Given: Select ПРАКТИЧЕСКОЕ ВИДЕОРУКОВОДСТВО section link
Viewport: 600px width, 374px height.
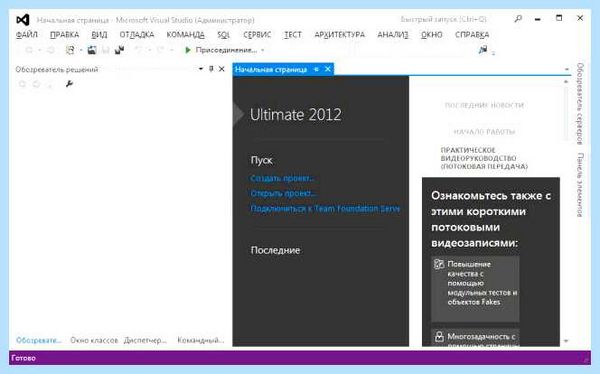Looking at the screenshot, I should 484,158.
